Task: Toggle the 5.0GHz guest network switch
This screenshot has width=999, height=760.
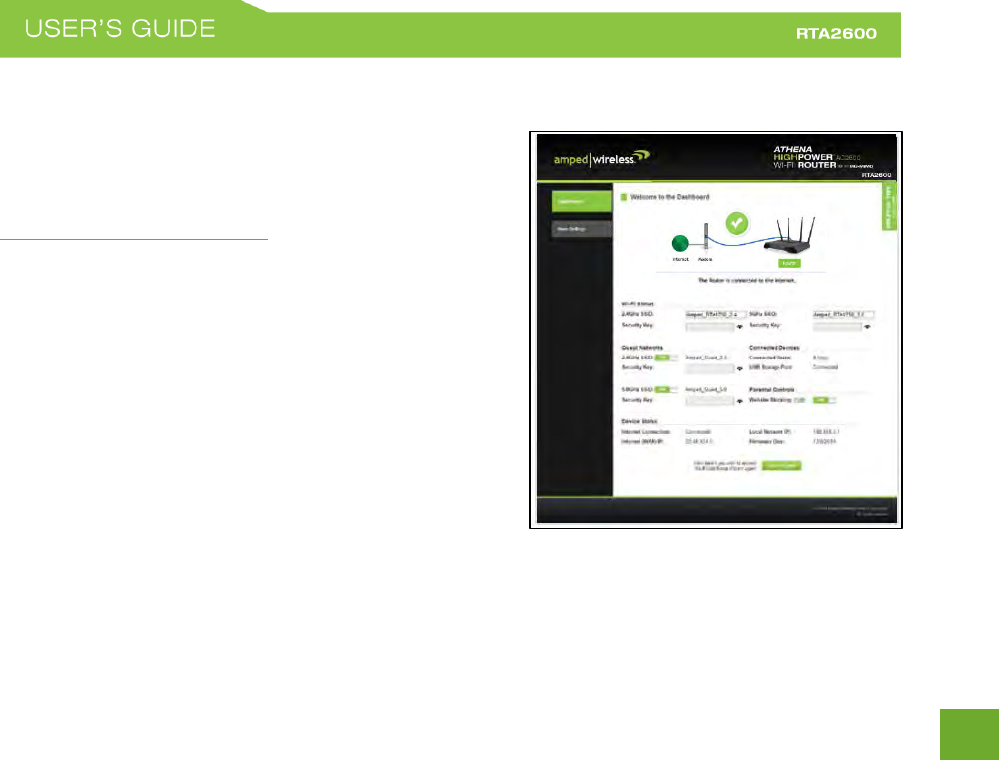Action: 666,389
